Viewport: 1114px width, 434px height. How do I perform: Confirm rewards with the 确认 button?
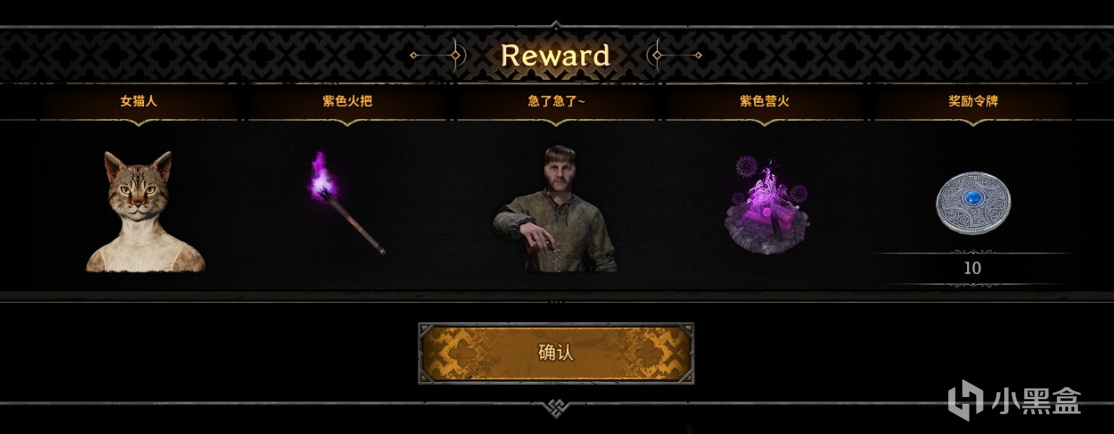[556, 353]
